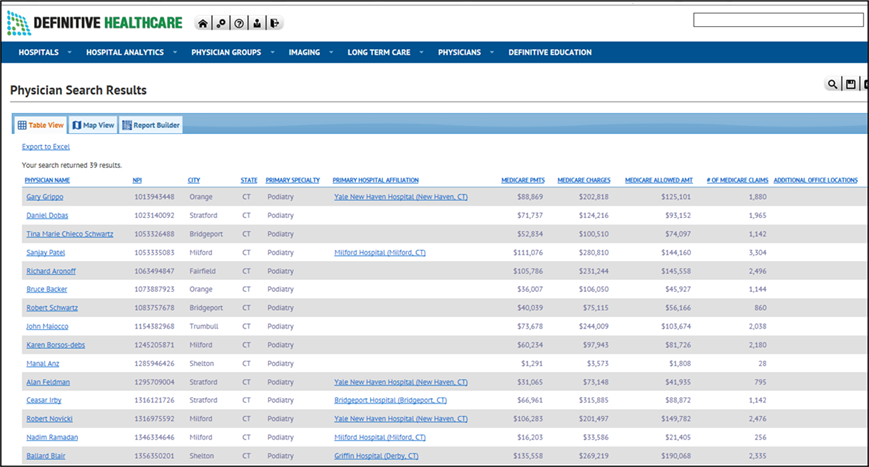The width and height of the screenshot is (869, 467).
Task: Sort by the Medicare Charges column header
Action: [584, 180]
